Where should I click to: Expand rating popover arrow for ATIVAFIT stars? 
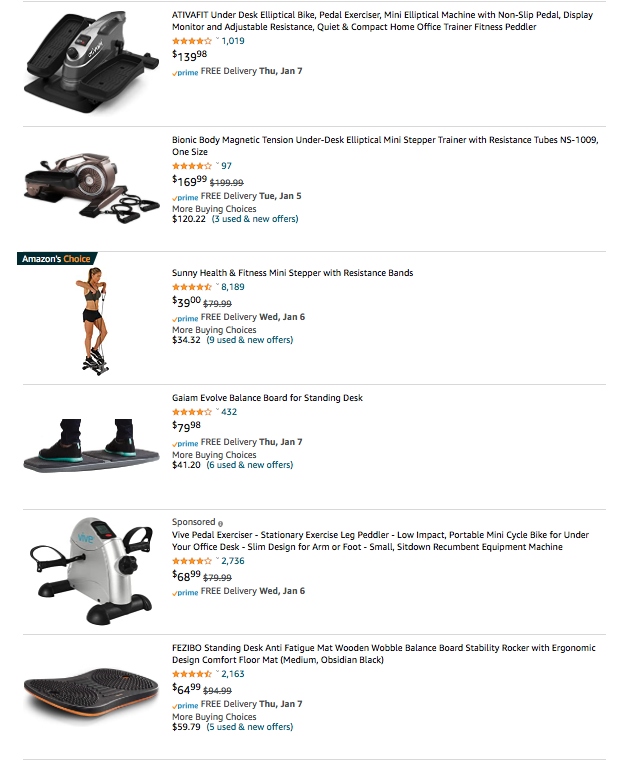click(x=217, y=40)
